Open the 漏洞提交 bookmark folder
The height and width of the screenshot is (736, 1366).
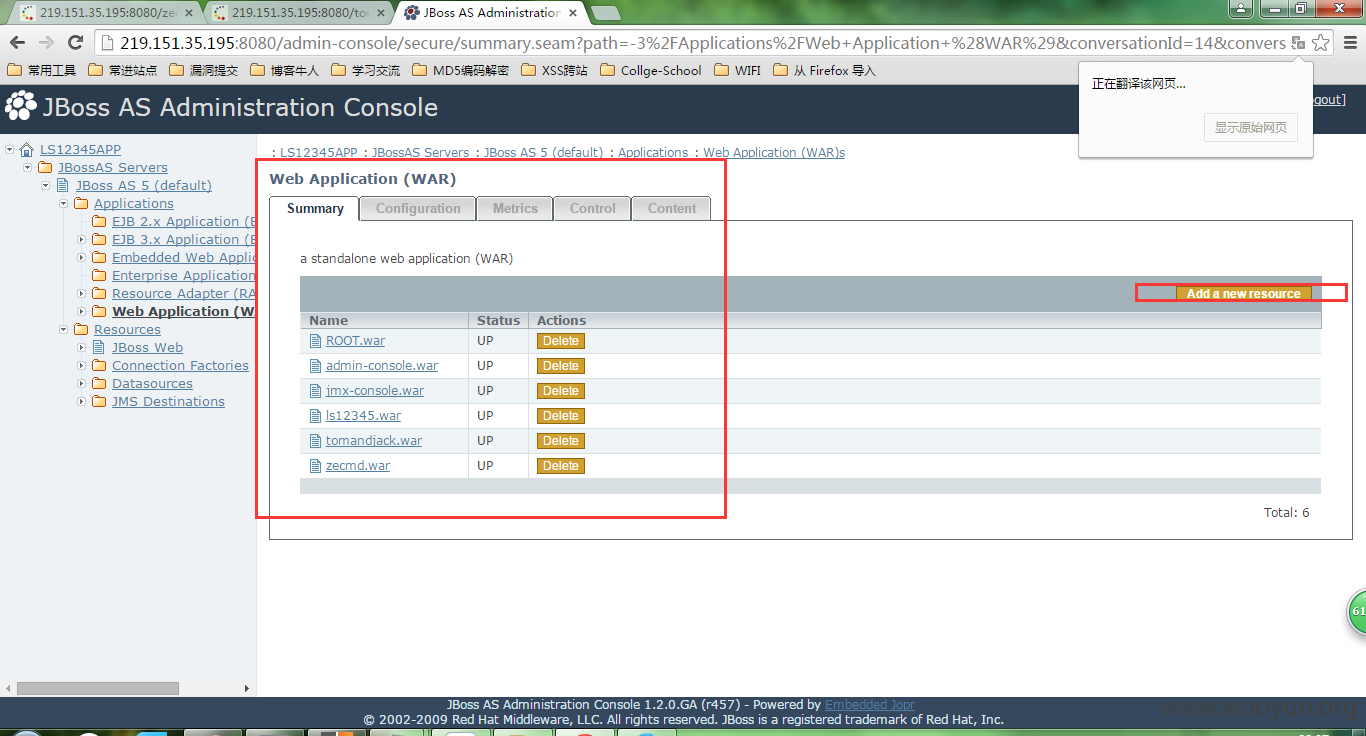tap(204, 71)
